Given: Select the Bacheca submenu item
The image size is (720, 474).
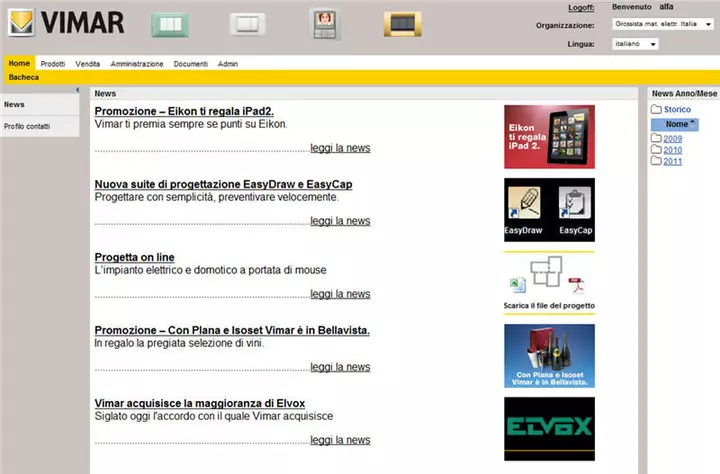Looking at the screenshot, I should pos(24,77).
